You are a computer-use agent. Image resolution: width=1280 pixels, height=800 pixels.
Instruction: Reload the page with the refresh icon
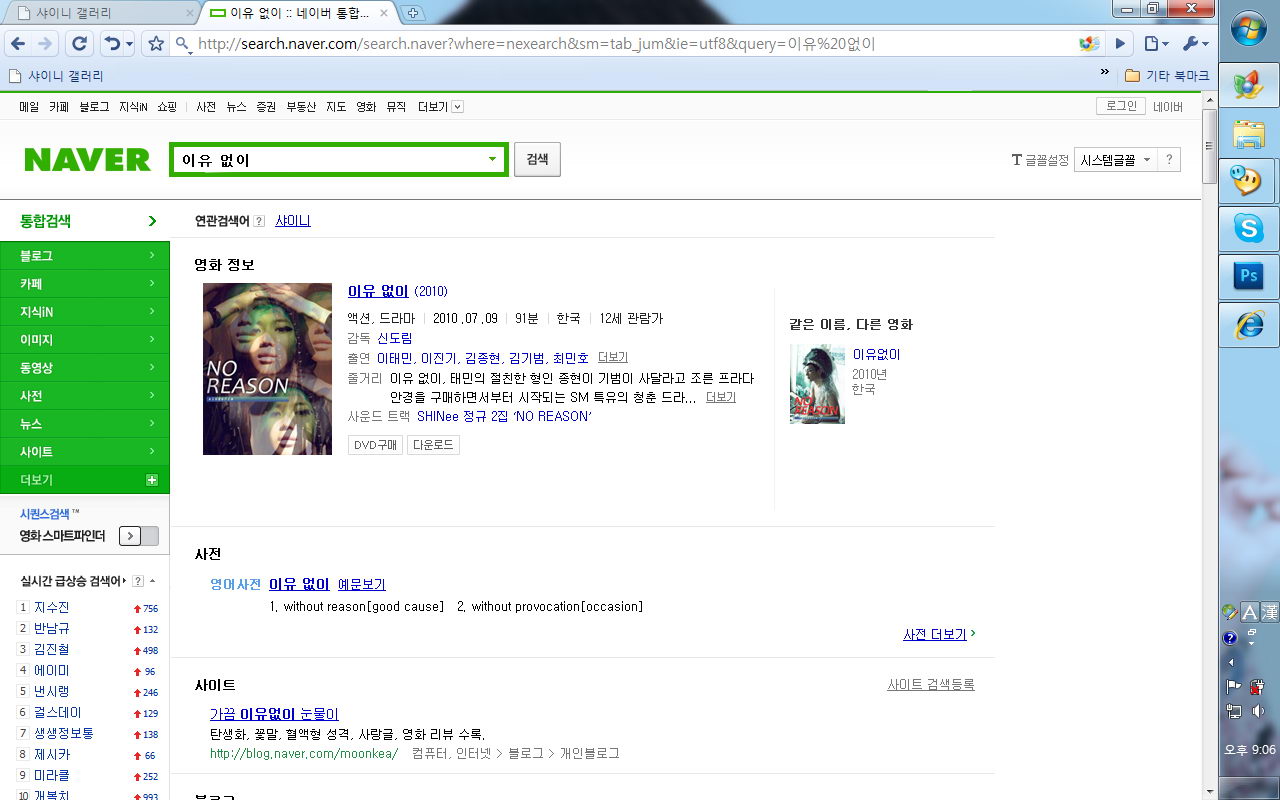click(80, 44)
